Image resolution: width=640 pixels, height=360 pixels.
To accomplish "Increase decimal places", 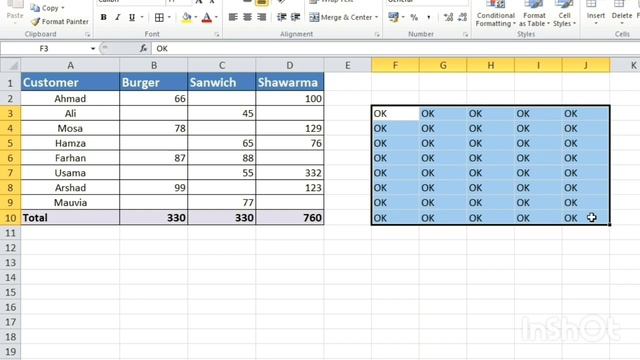I will [448, 17].
